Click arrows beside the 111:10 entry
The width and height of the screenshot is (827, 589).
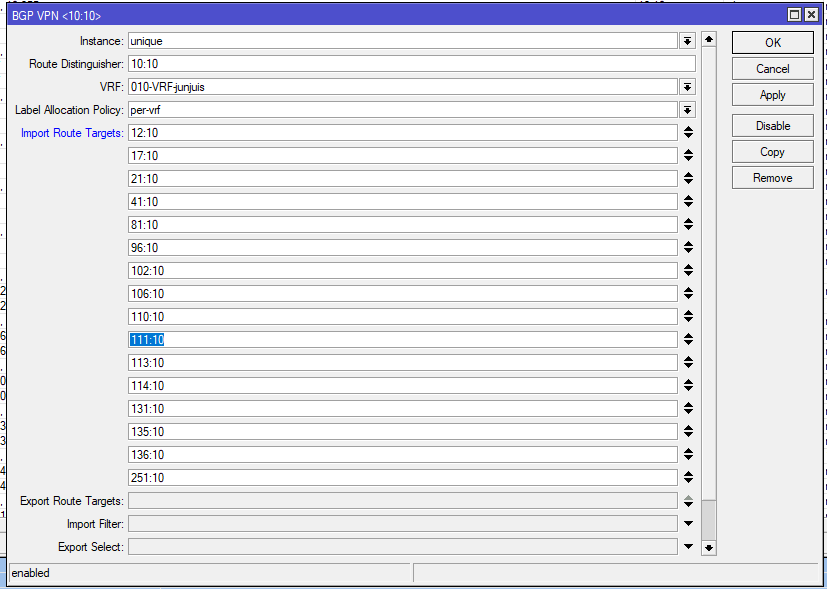tap(688, 340)
